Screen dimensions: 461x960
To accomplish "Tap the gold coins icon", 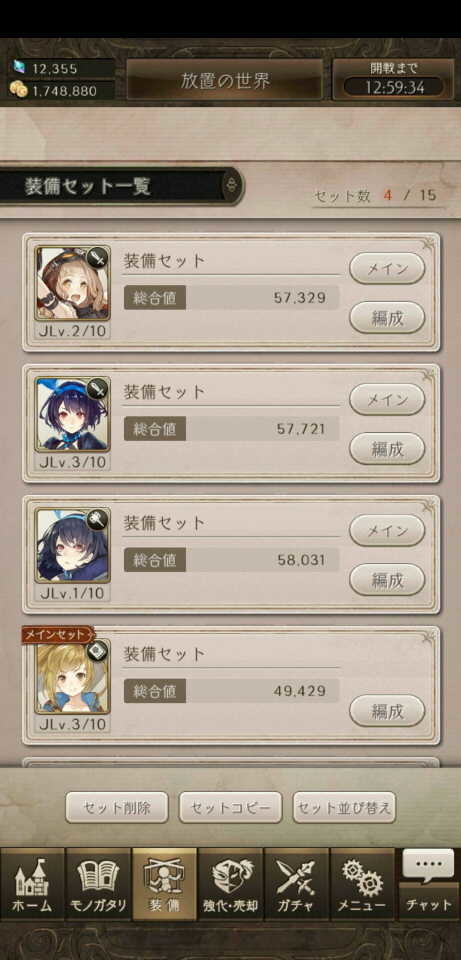I will tap(19, 91).
